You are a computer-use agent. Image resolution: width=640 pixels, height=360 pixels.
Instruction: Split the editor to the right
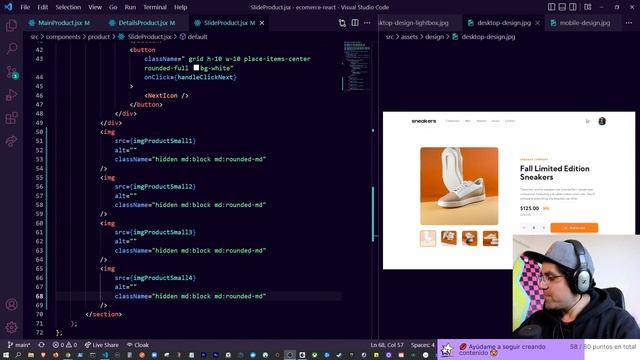tap(355, 23)
